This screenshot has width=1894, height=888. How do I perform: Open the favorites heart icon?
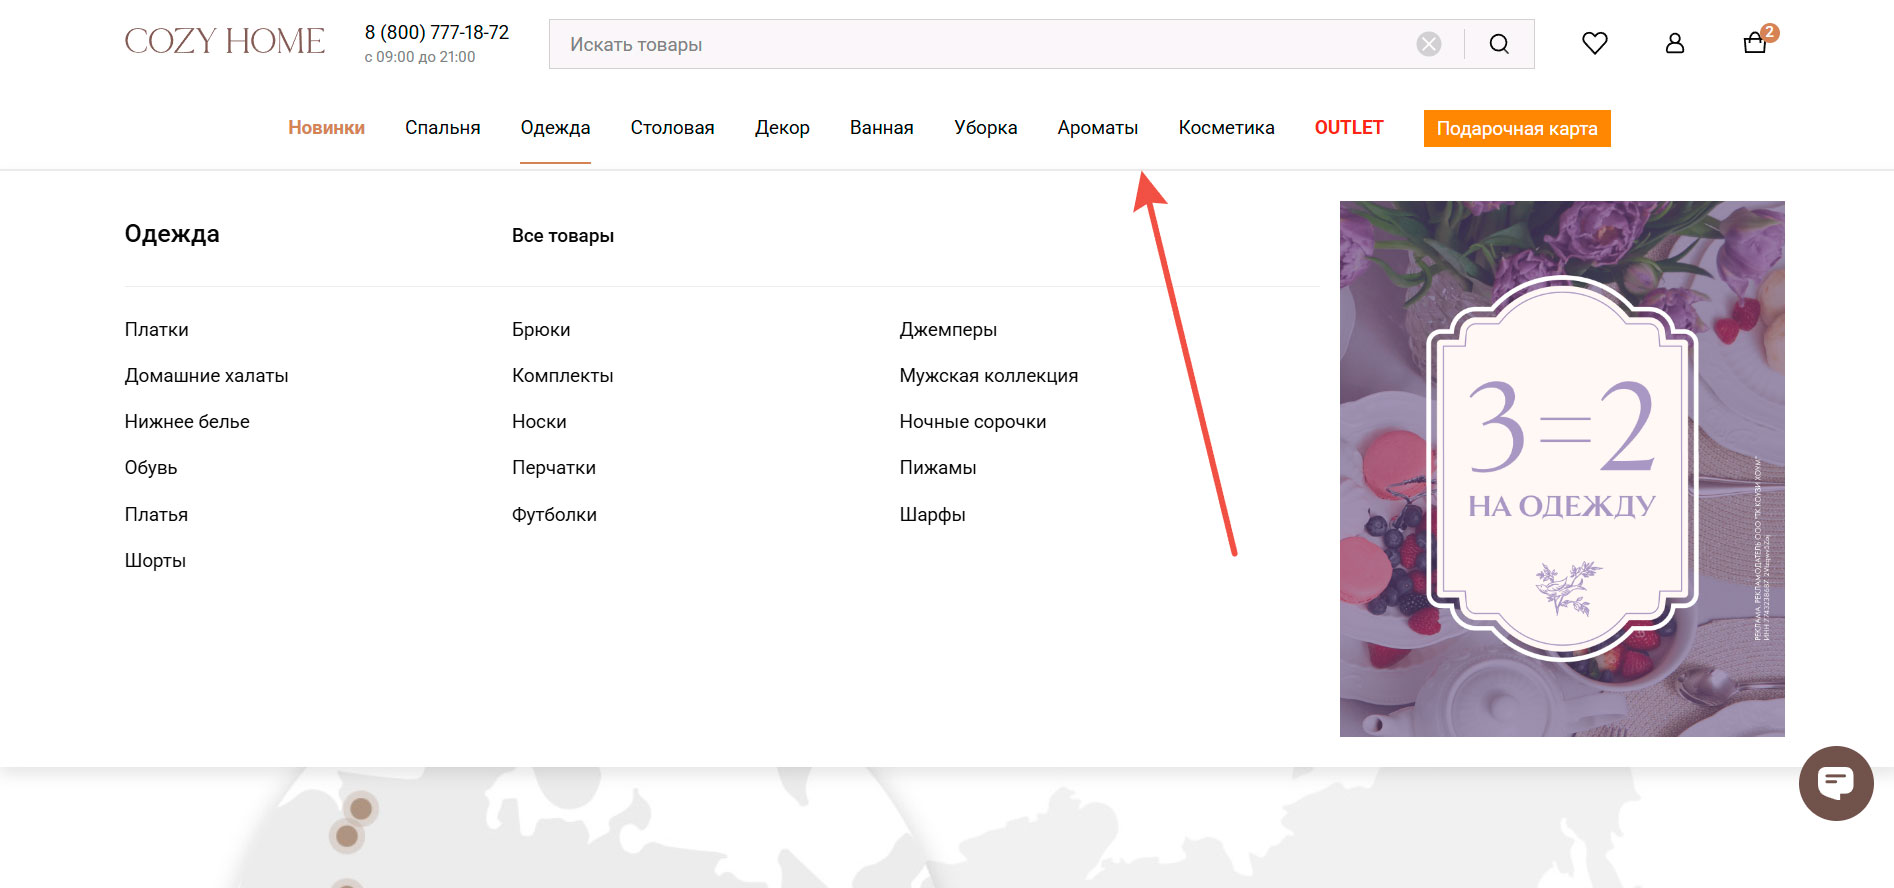click(x=1595, y=43)
